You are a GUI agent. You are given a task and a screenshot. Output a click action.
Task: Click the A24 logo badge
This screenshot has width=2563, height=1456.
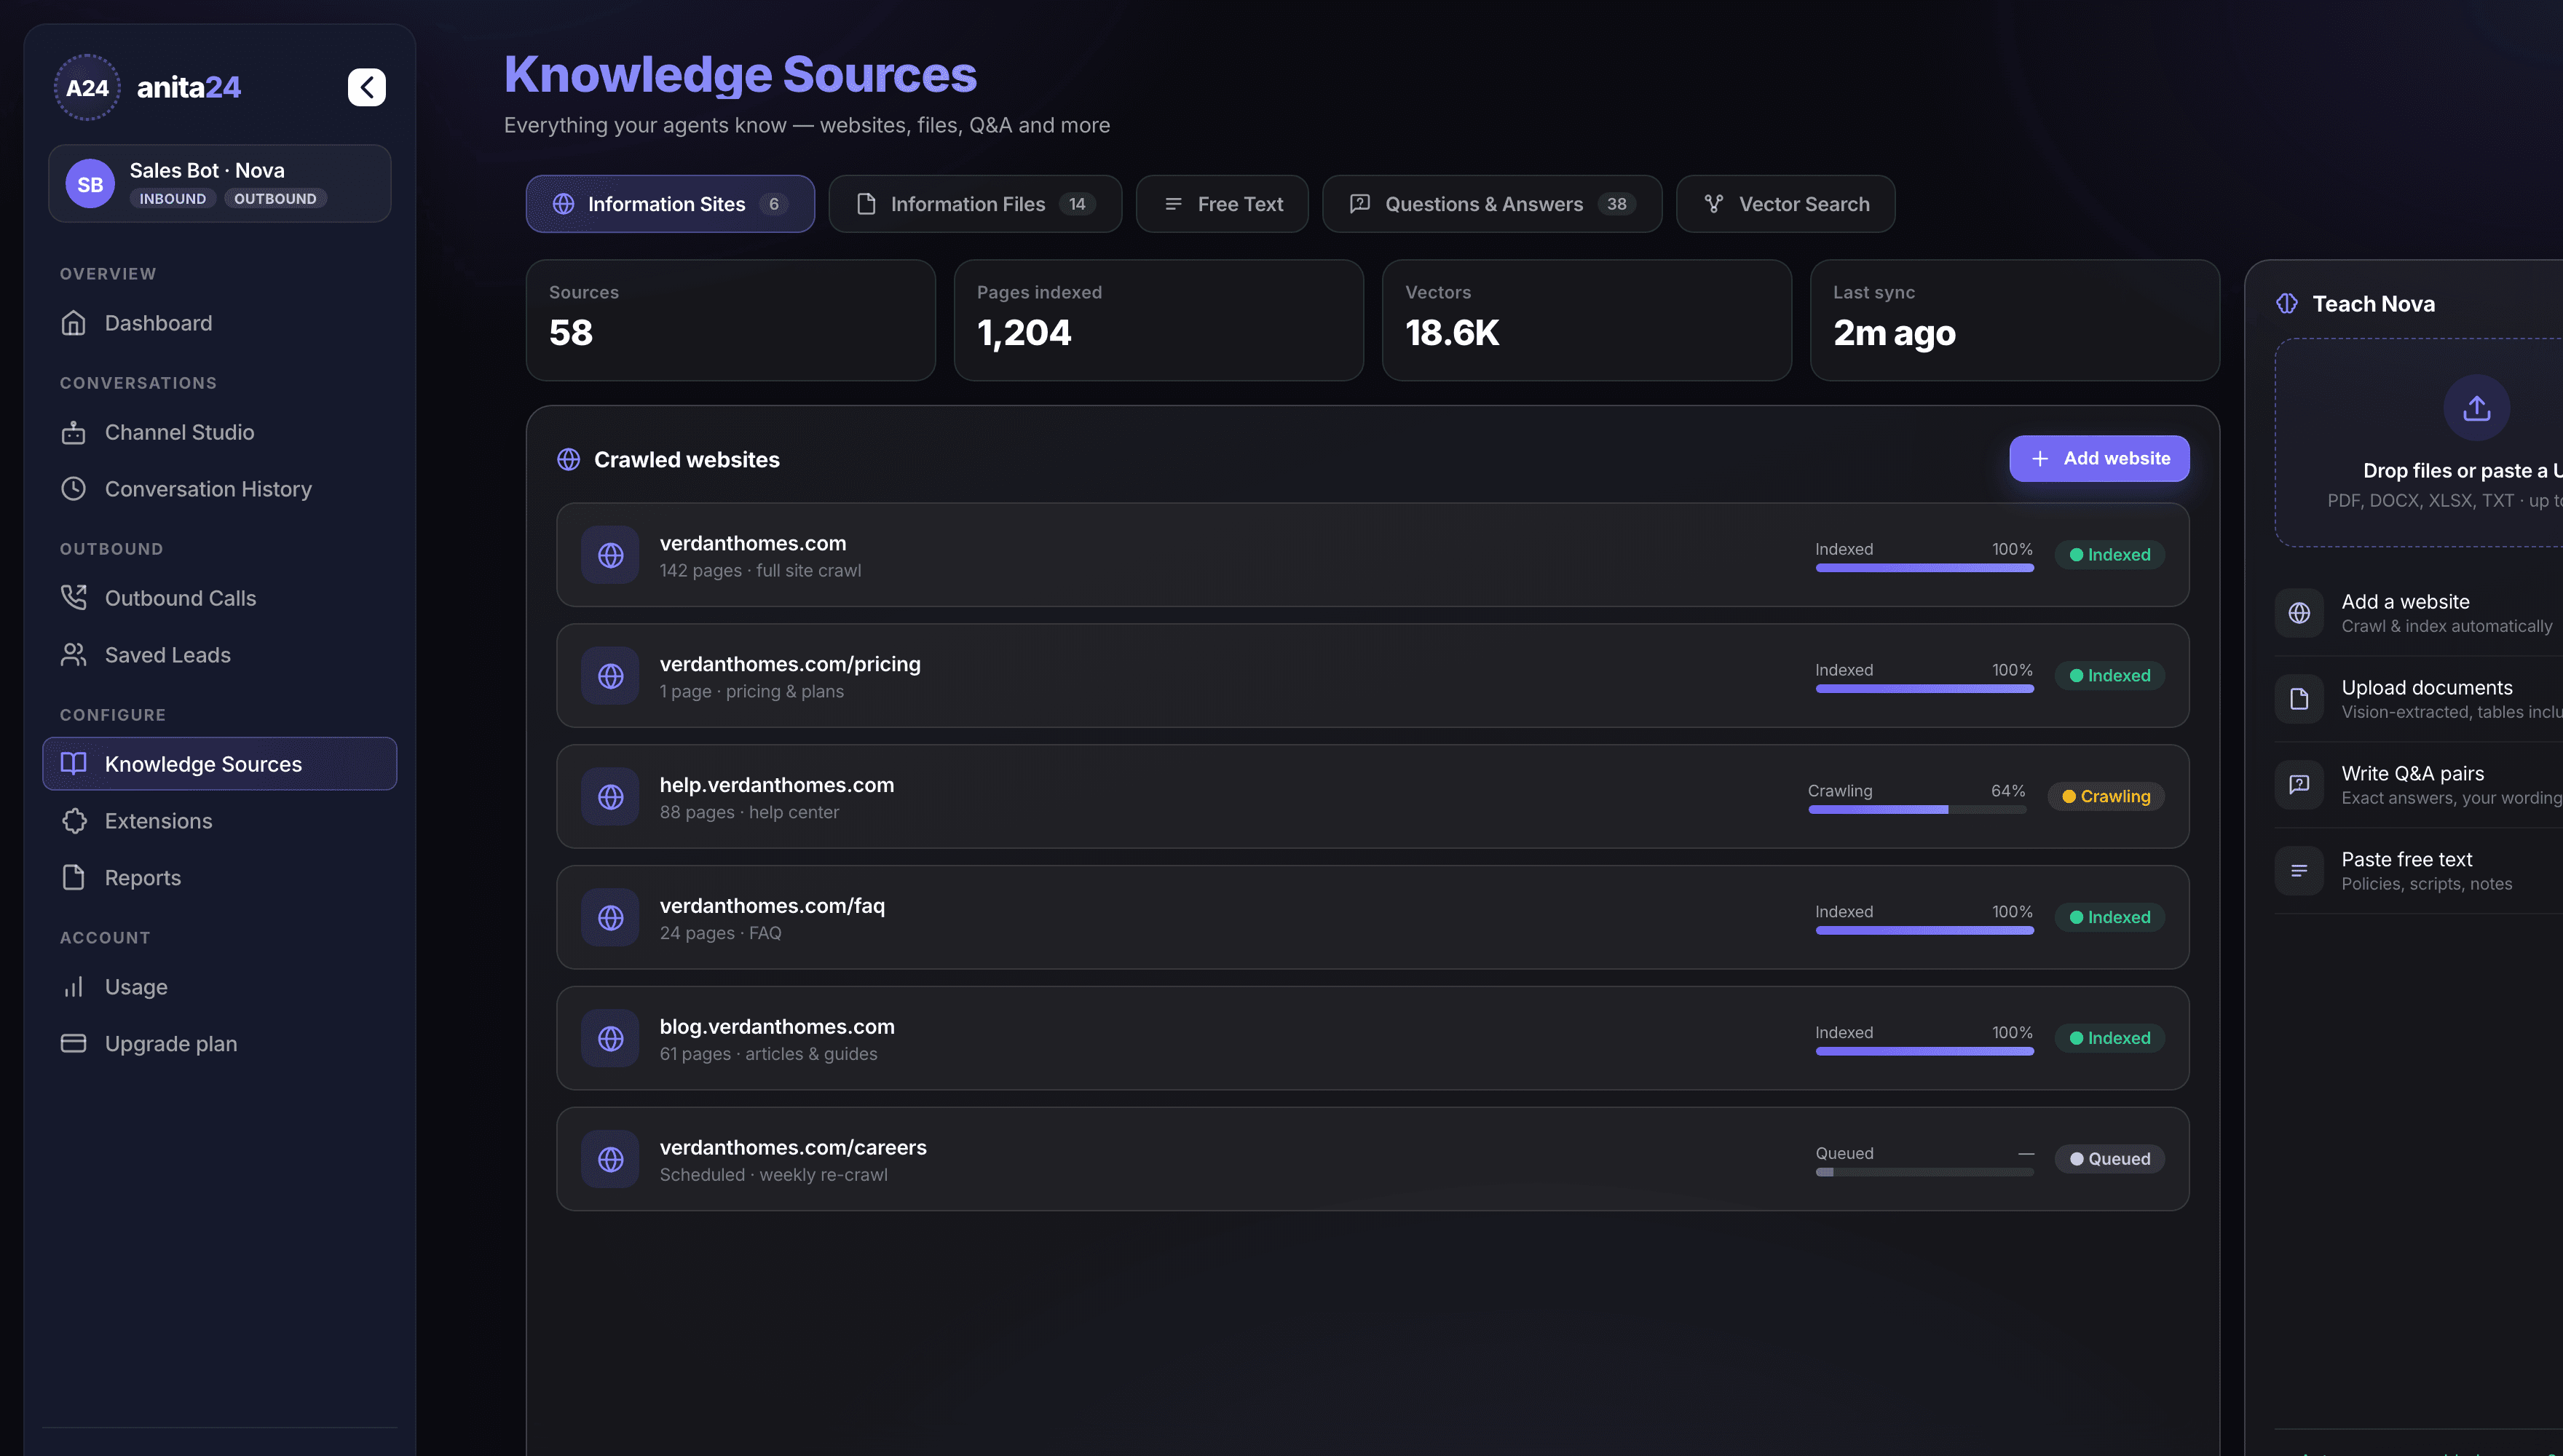(87, 87)
